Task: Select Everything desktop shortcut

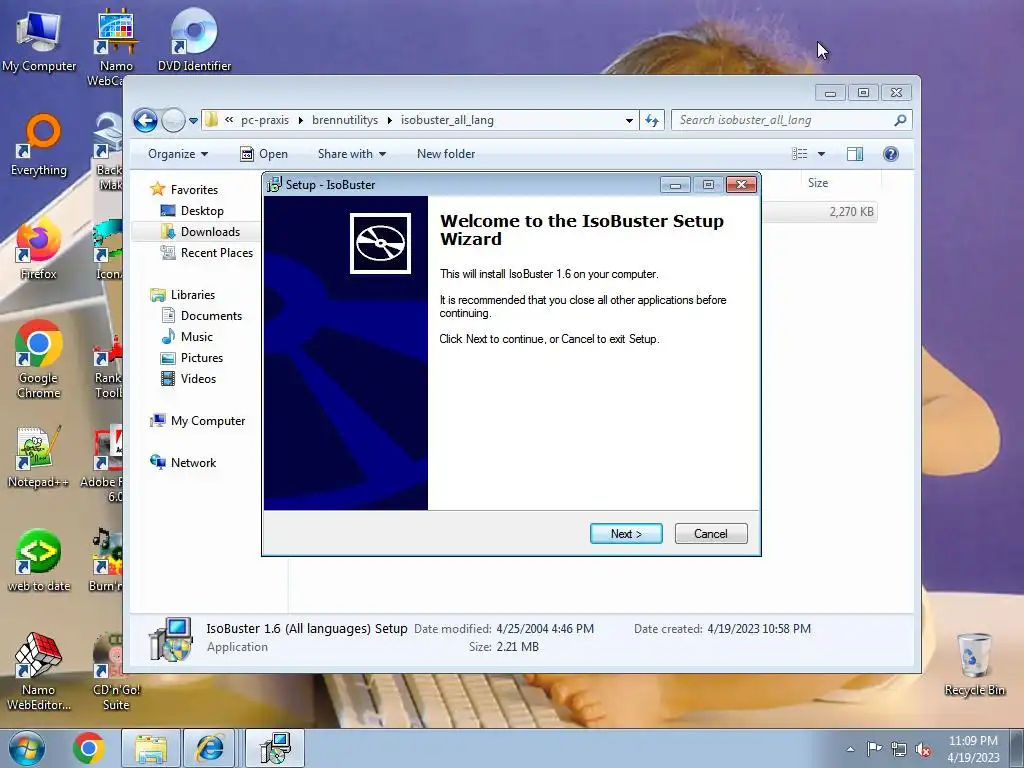Action: [x=39, y=145]
